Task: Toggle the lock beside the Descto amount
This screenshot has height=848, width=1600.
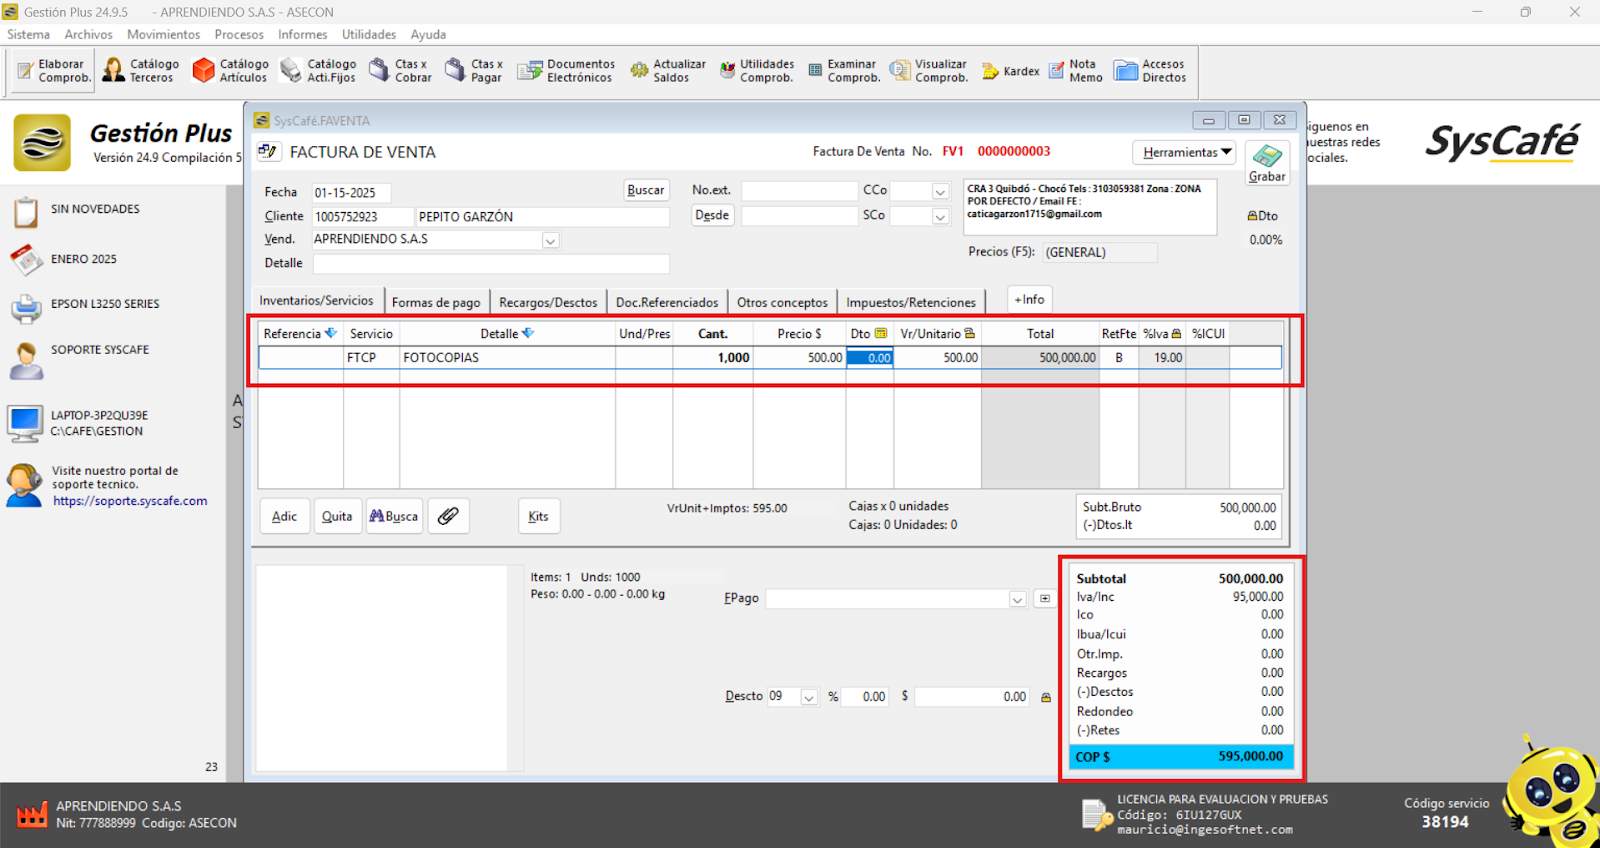Action: 1046,697
